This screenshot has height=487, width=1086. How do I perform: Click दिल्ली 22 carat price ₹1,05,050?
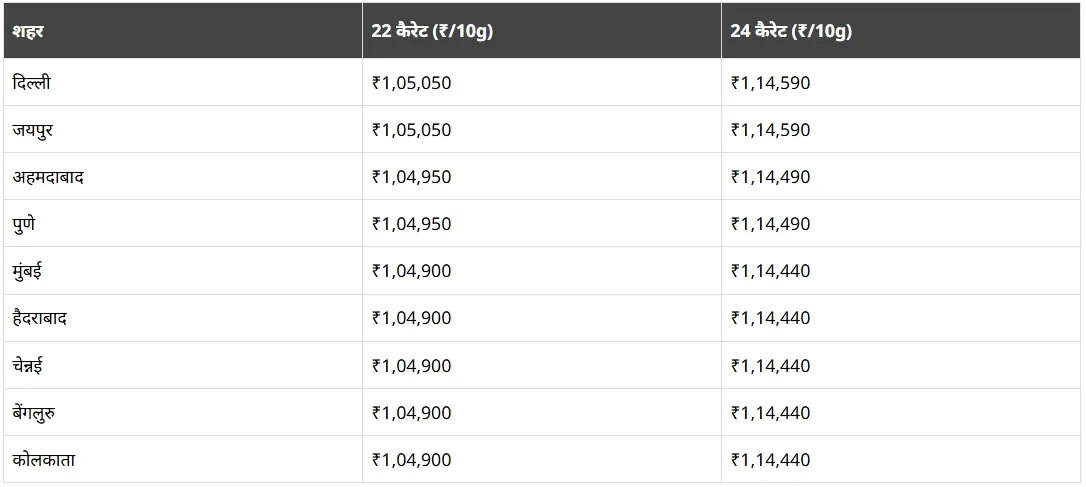point(411,83)
